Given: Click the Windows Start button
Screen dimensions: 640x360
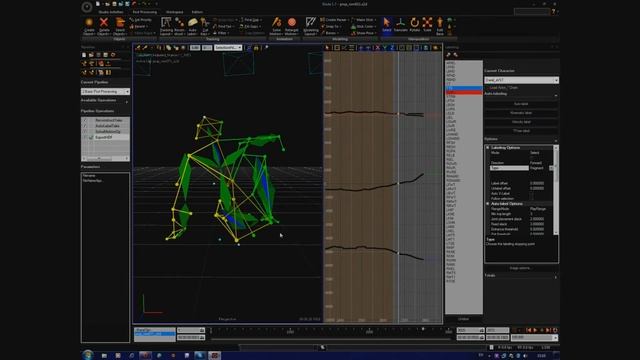Looking at the screenshot, I should point(88,355).
